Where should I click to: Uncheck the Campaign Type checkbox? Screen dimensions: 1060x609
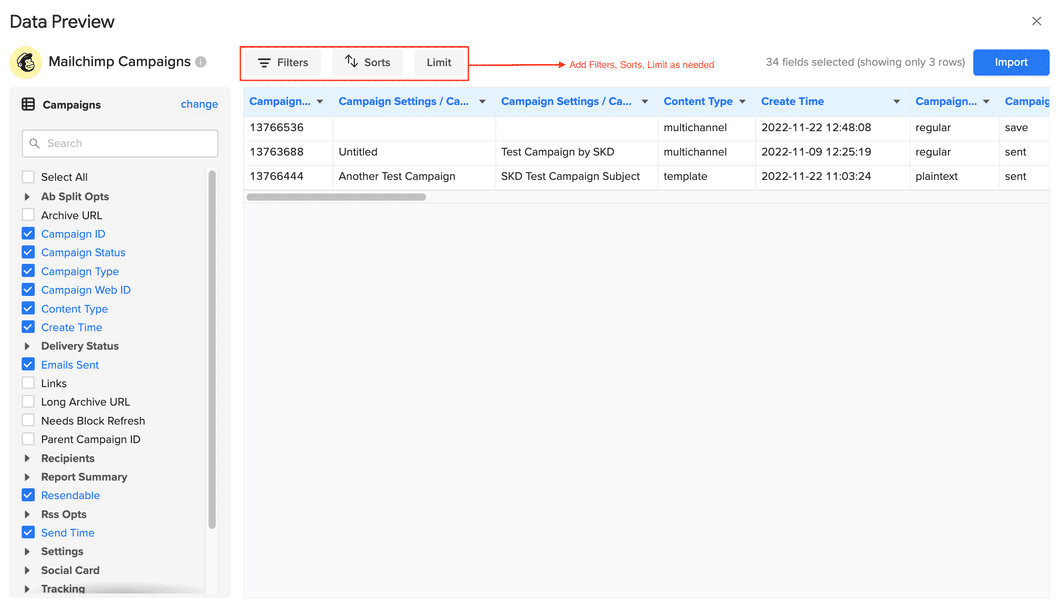point(28,271)
